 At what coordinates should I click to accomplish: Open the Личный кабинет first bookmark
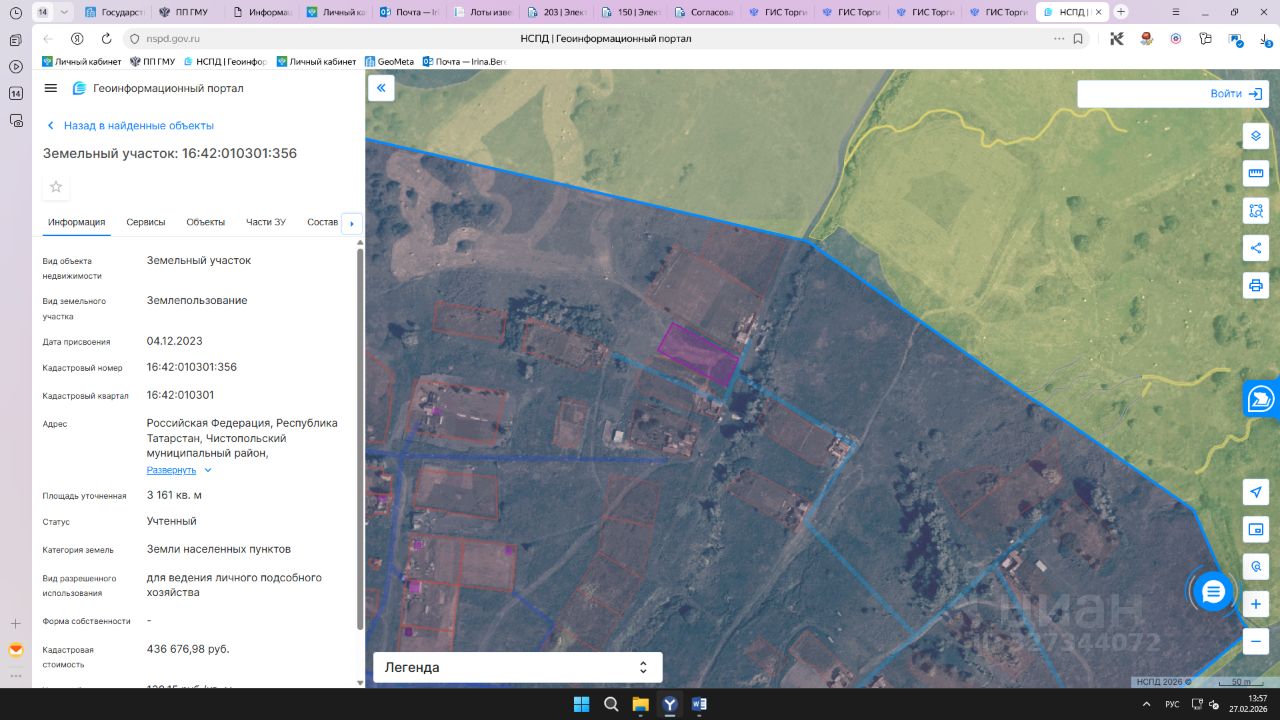click(x=81, y=61)
